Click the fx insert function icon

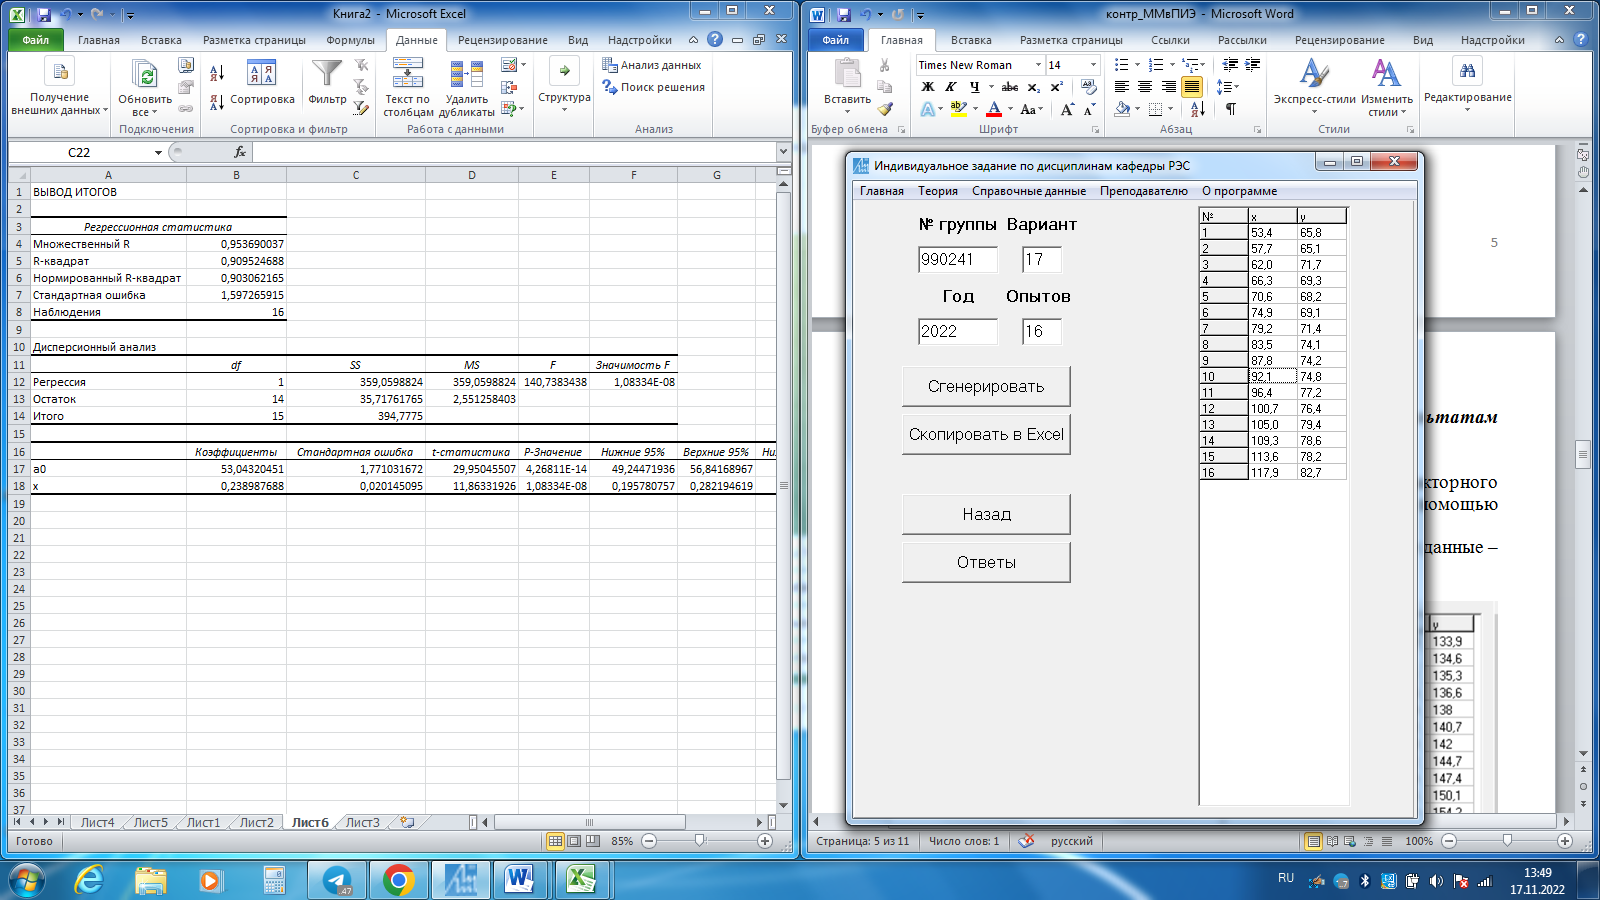coord(240,152)
